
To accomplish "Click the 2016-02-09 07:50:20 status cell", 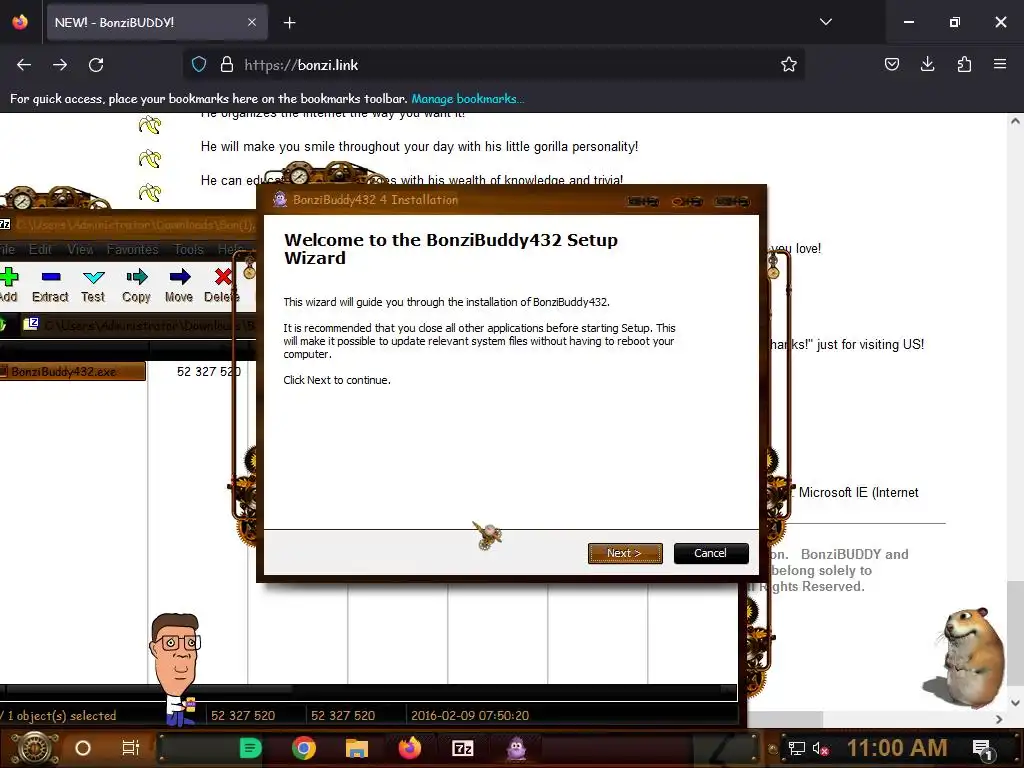I will 470,716.
